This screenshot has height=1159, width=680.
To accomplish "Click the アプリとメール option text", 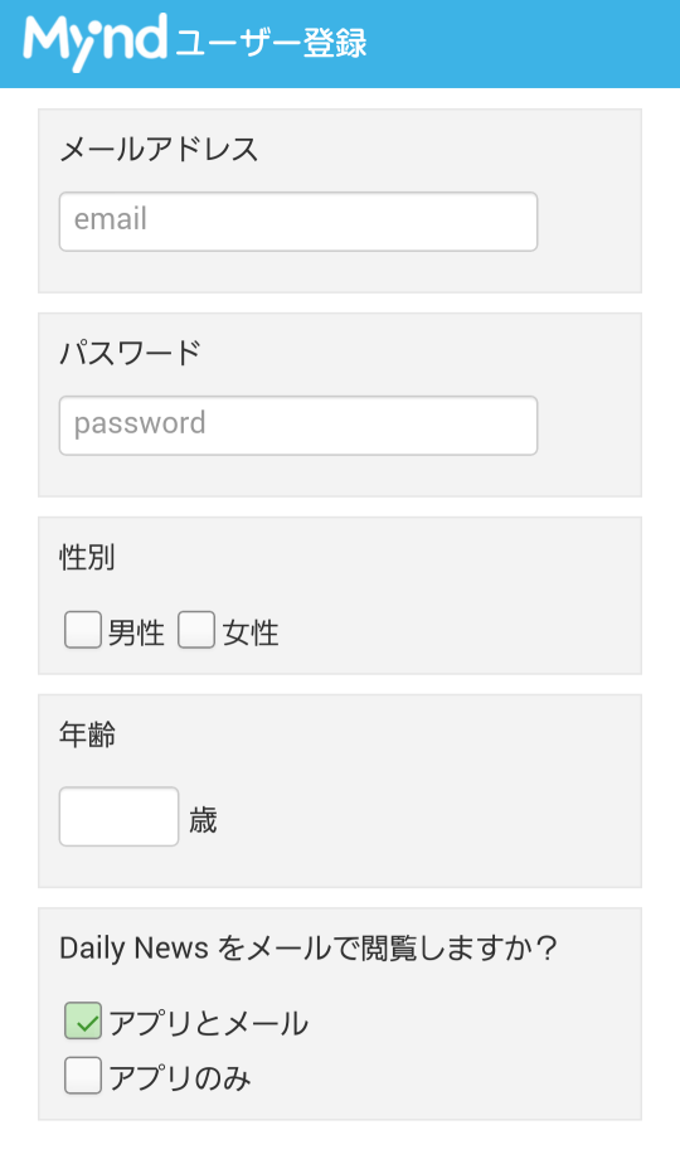I will (208, 1024).
